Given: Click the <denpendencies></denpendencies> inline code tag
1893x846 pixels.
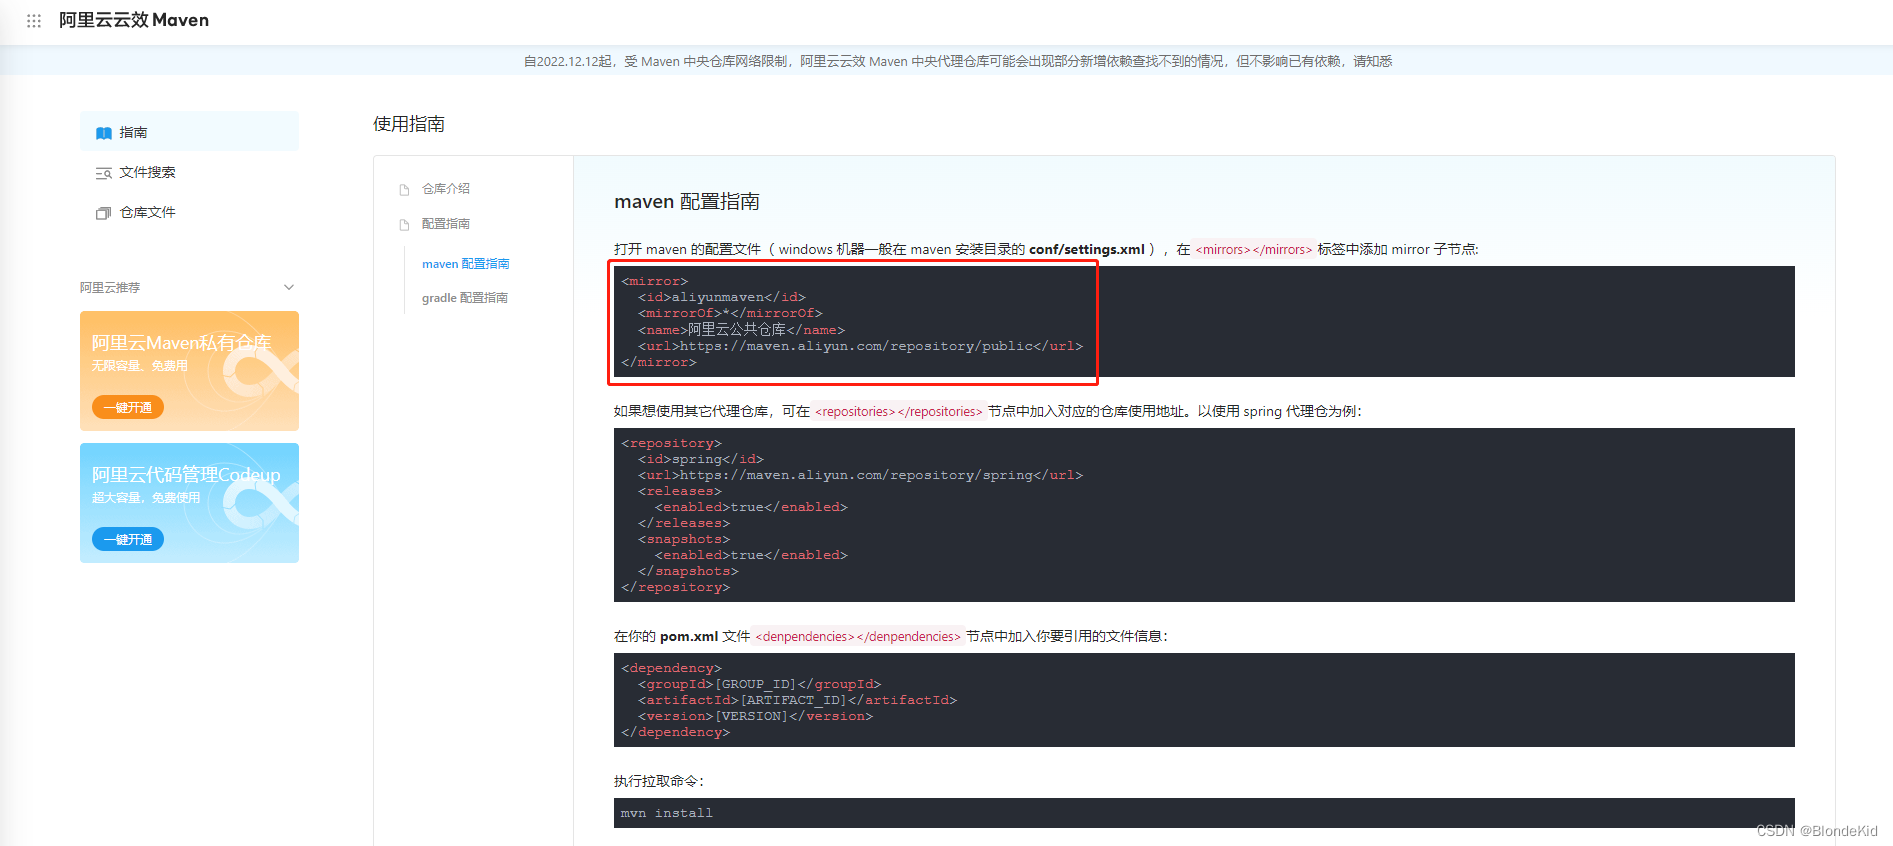Looking at the screenshot, I should coord(858,637).
